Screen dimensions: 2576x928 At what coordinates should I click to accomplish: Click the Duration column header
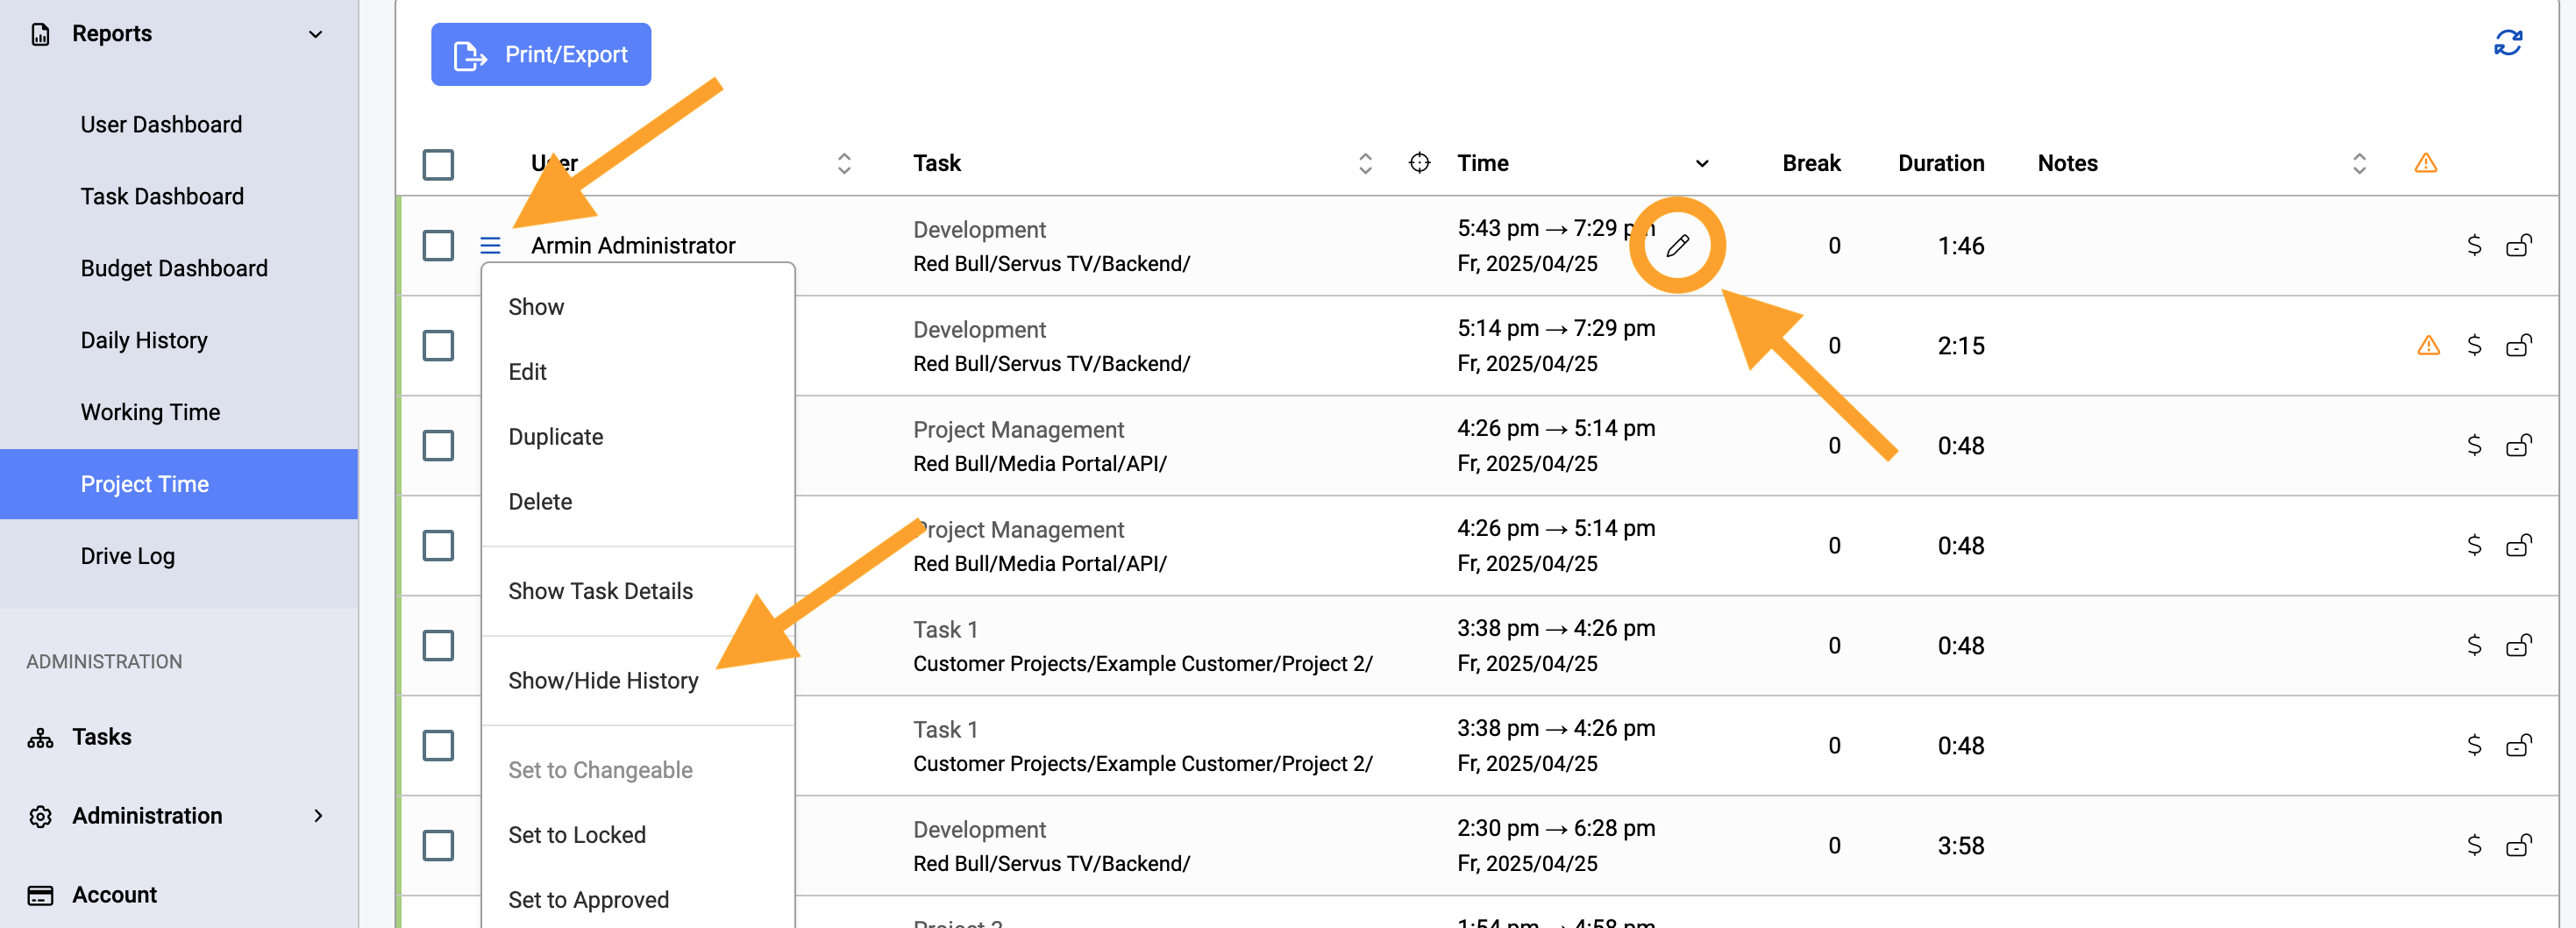(x=1941, y=163)
